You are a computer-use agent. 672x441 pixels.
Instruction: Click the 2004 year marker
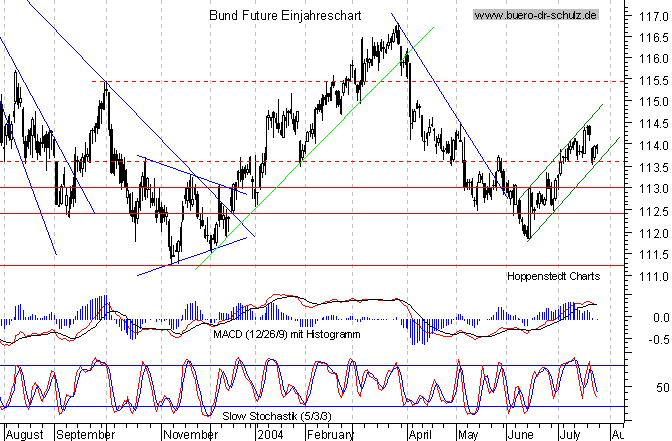pyautogui.click(x=270, y=435)
